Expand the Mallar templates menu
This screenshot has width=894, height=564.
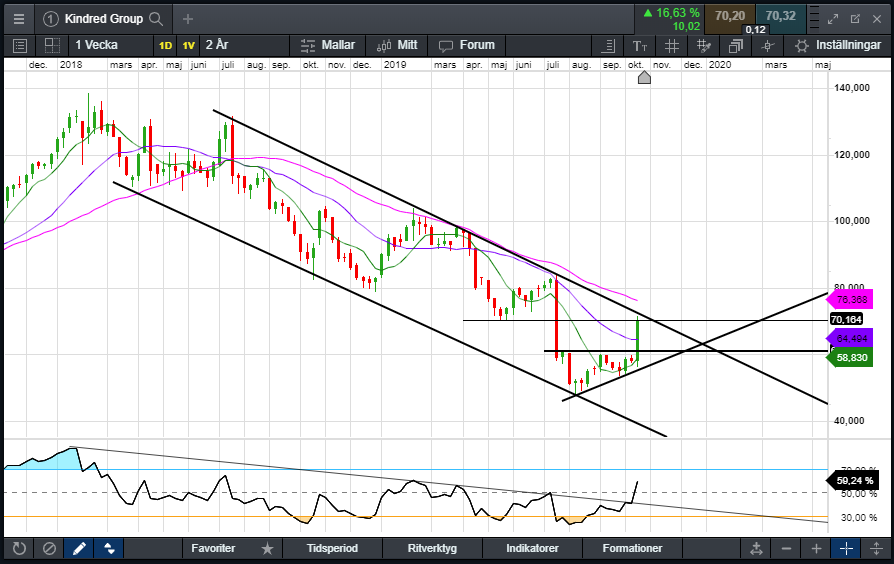click(x=326, y=45)
